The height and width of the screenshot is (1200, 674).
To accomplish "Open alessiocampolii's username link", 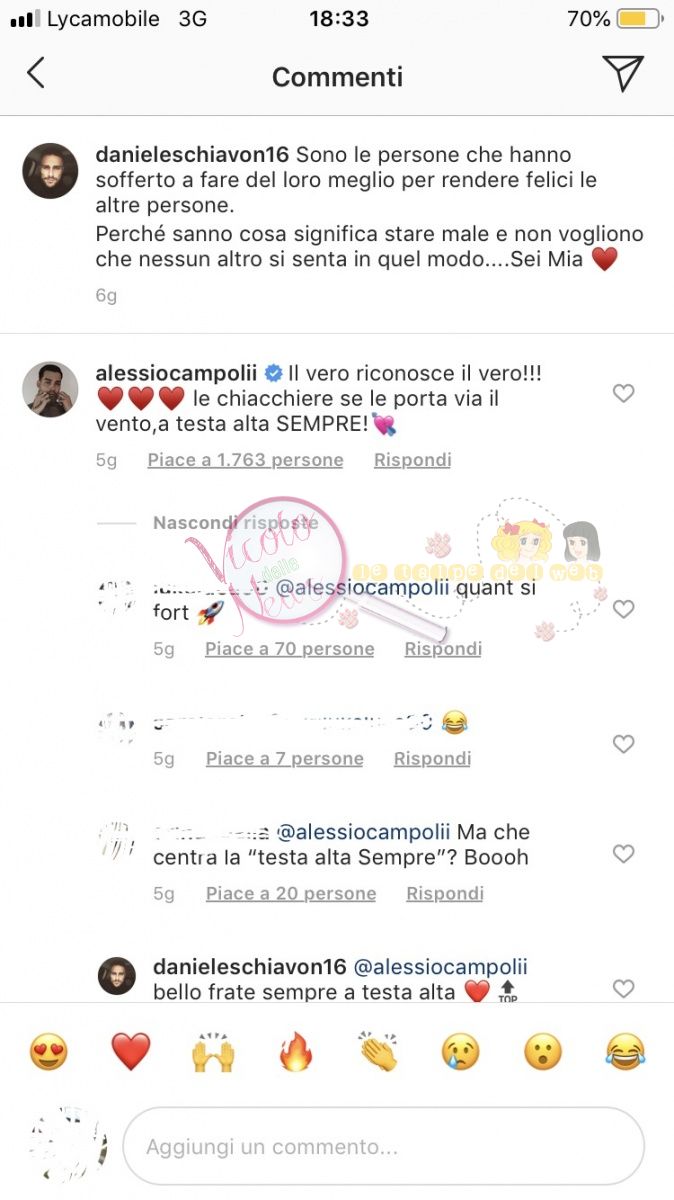I will click(176, 373).
